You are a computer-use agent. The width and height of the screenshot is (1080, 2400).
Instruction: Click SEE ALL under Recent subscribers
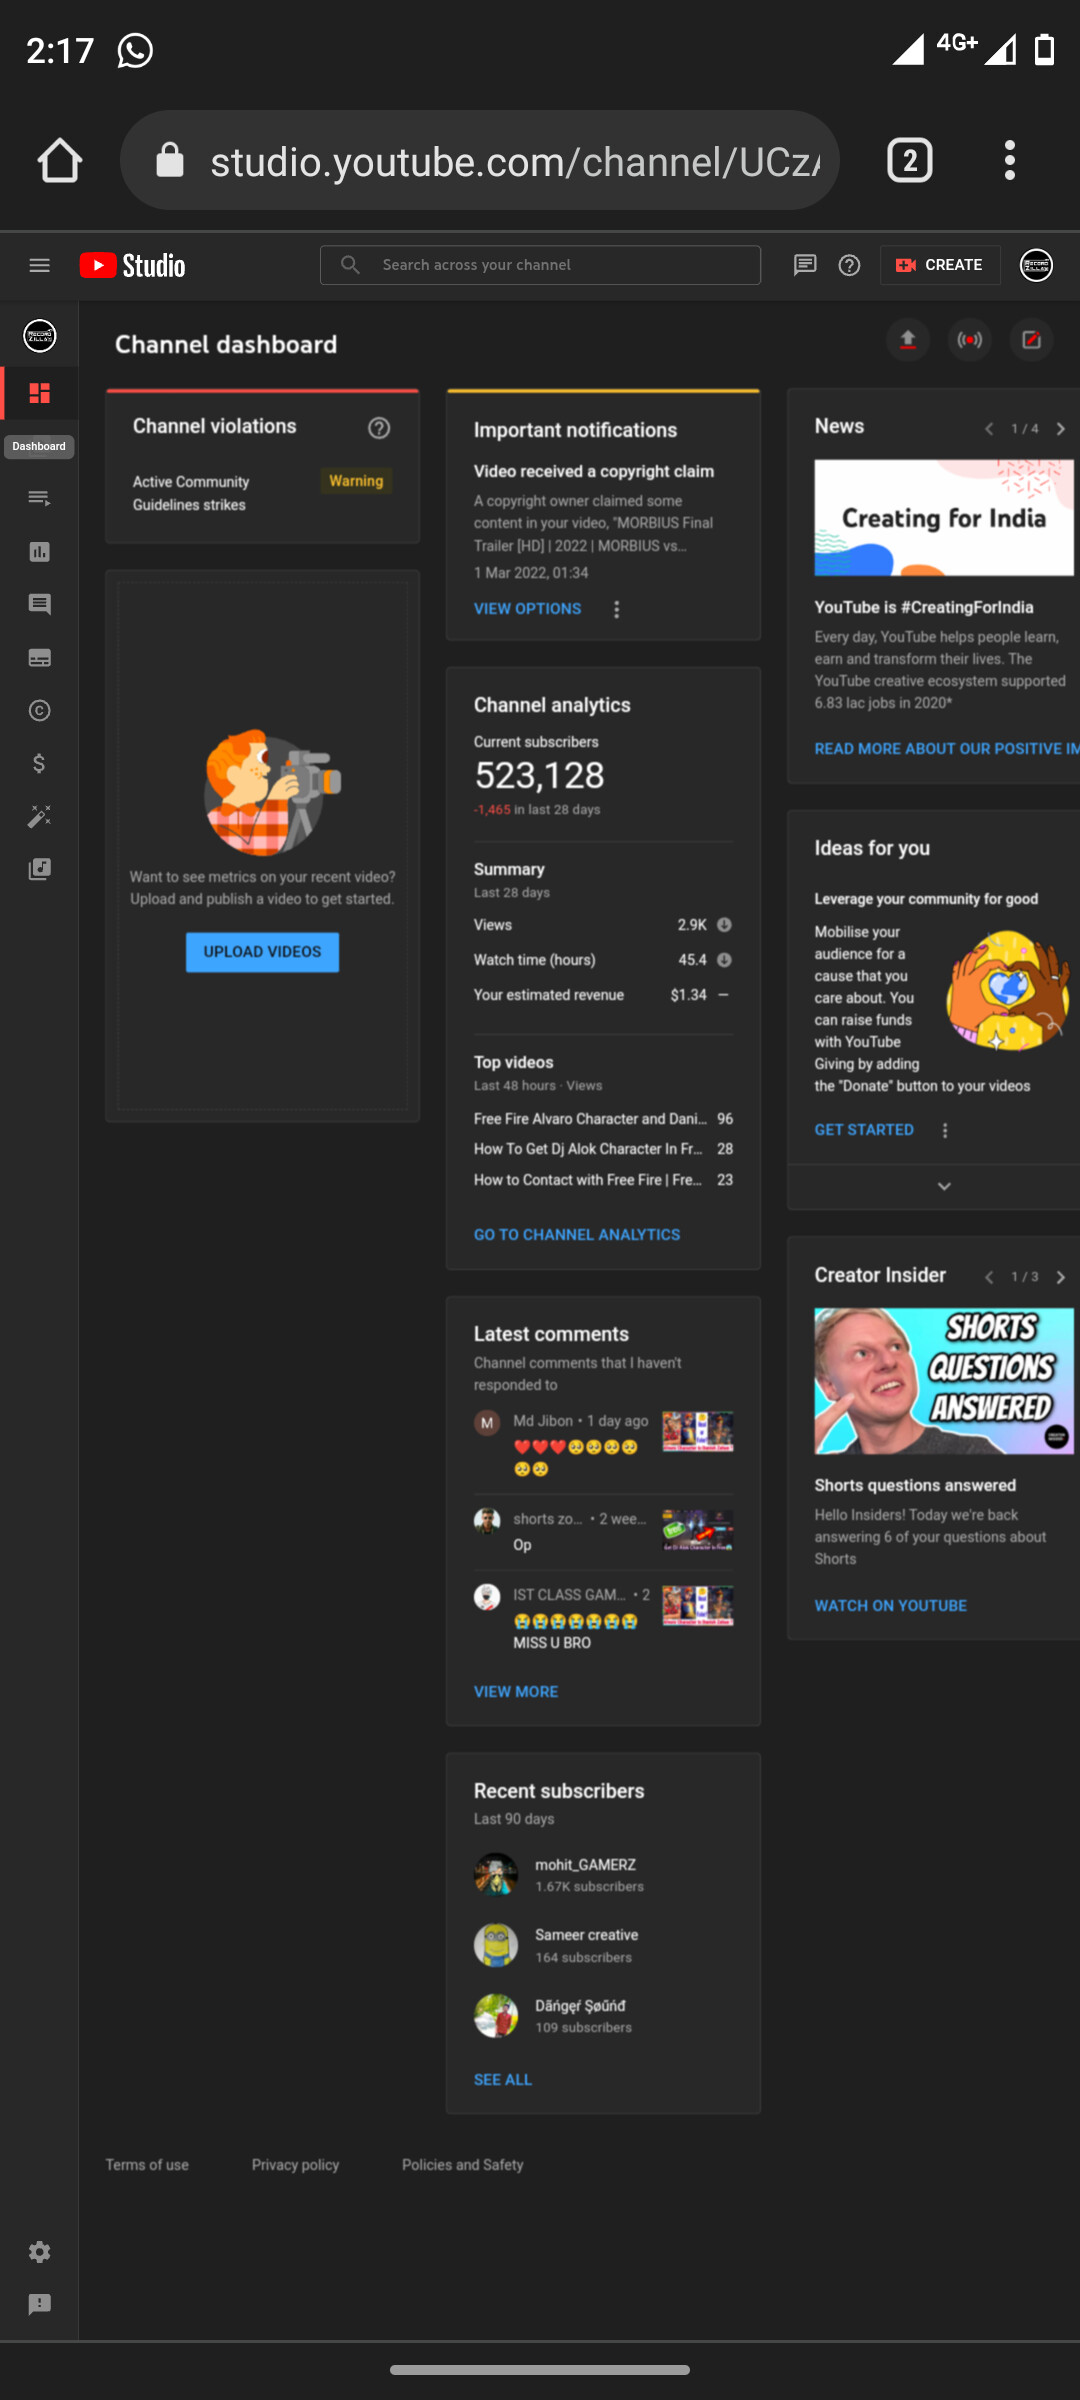click(x=503, y=2080)
